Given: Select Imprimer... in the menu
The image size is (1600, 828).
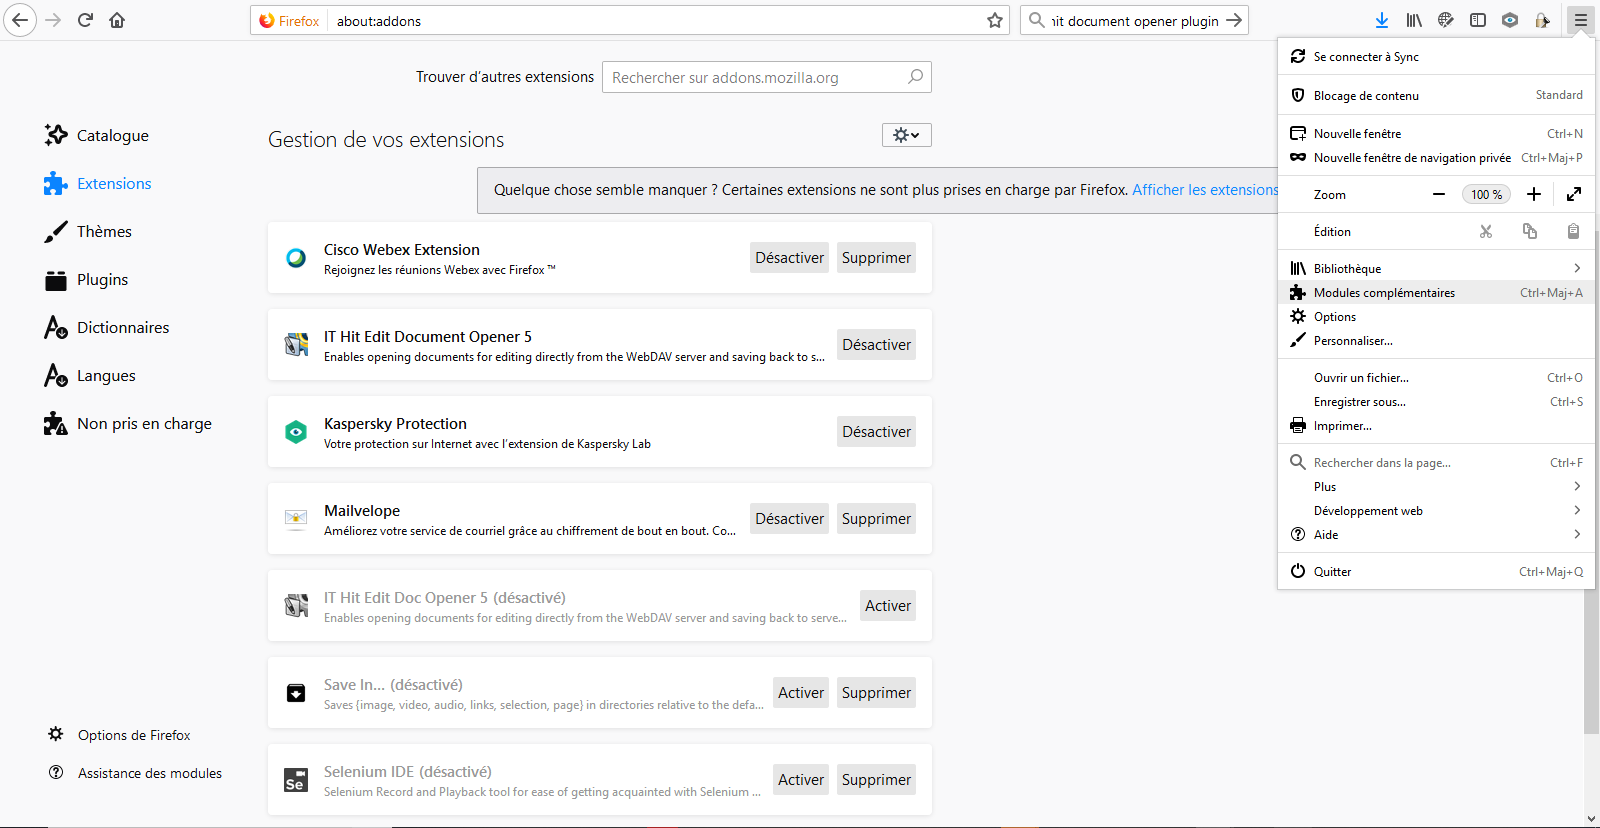Looking at the screenshot, I should [x=1436, y=425].
